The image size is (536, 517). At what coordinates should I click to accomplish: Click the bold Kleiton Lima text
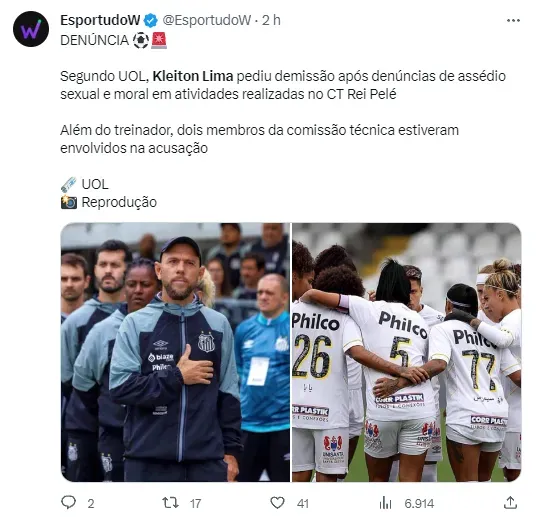click(x=193, y=76)
